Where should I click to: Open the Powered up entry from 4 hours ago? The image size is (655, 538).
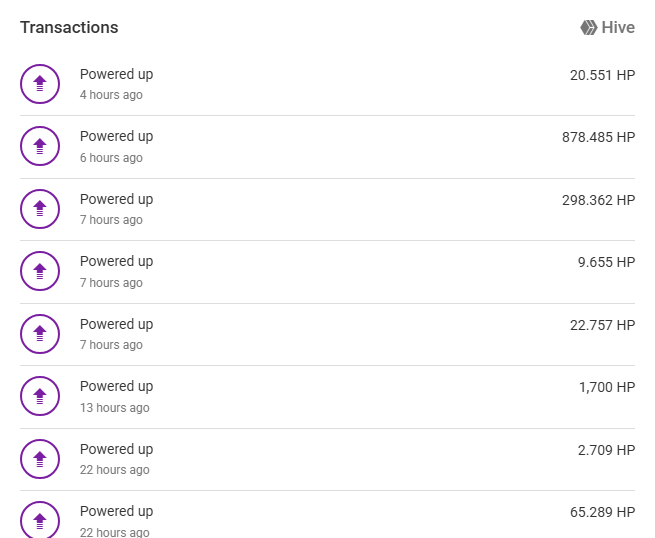point(116,74)
